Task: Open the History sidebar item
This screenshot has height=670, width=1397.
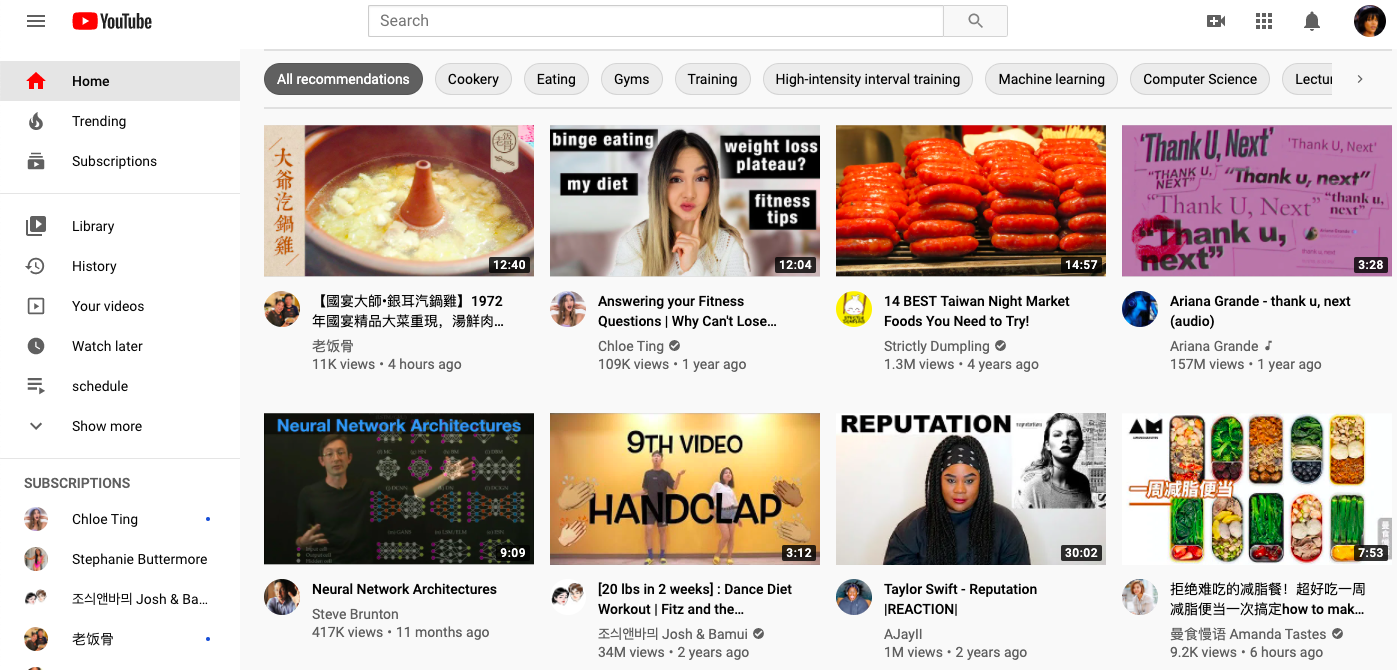Action: point(94,266)
